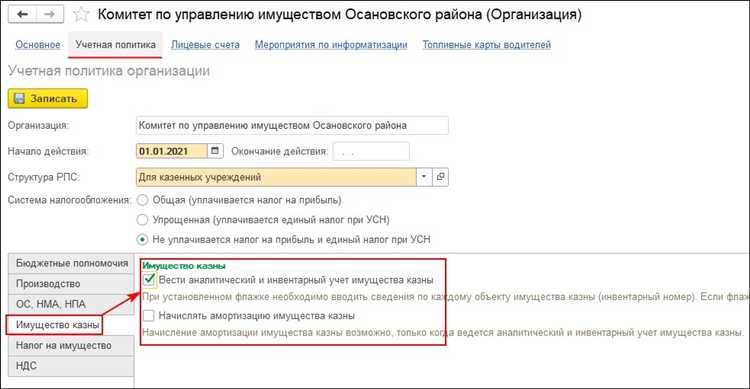The width and height of the screenshot is (750, 389).
Task: Open the Бюджетные полномочия section
Action: click(x=71, y=263)
